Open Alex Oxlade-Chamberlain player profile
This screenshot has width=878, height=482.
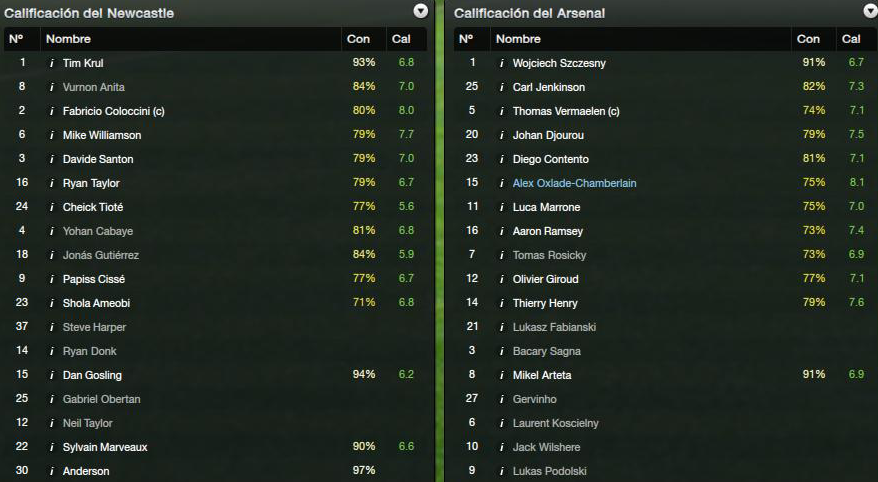[575, 183]
